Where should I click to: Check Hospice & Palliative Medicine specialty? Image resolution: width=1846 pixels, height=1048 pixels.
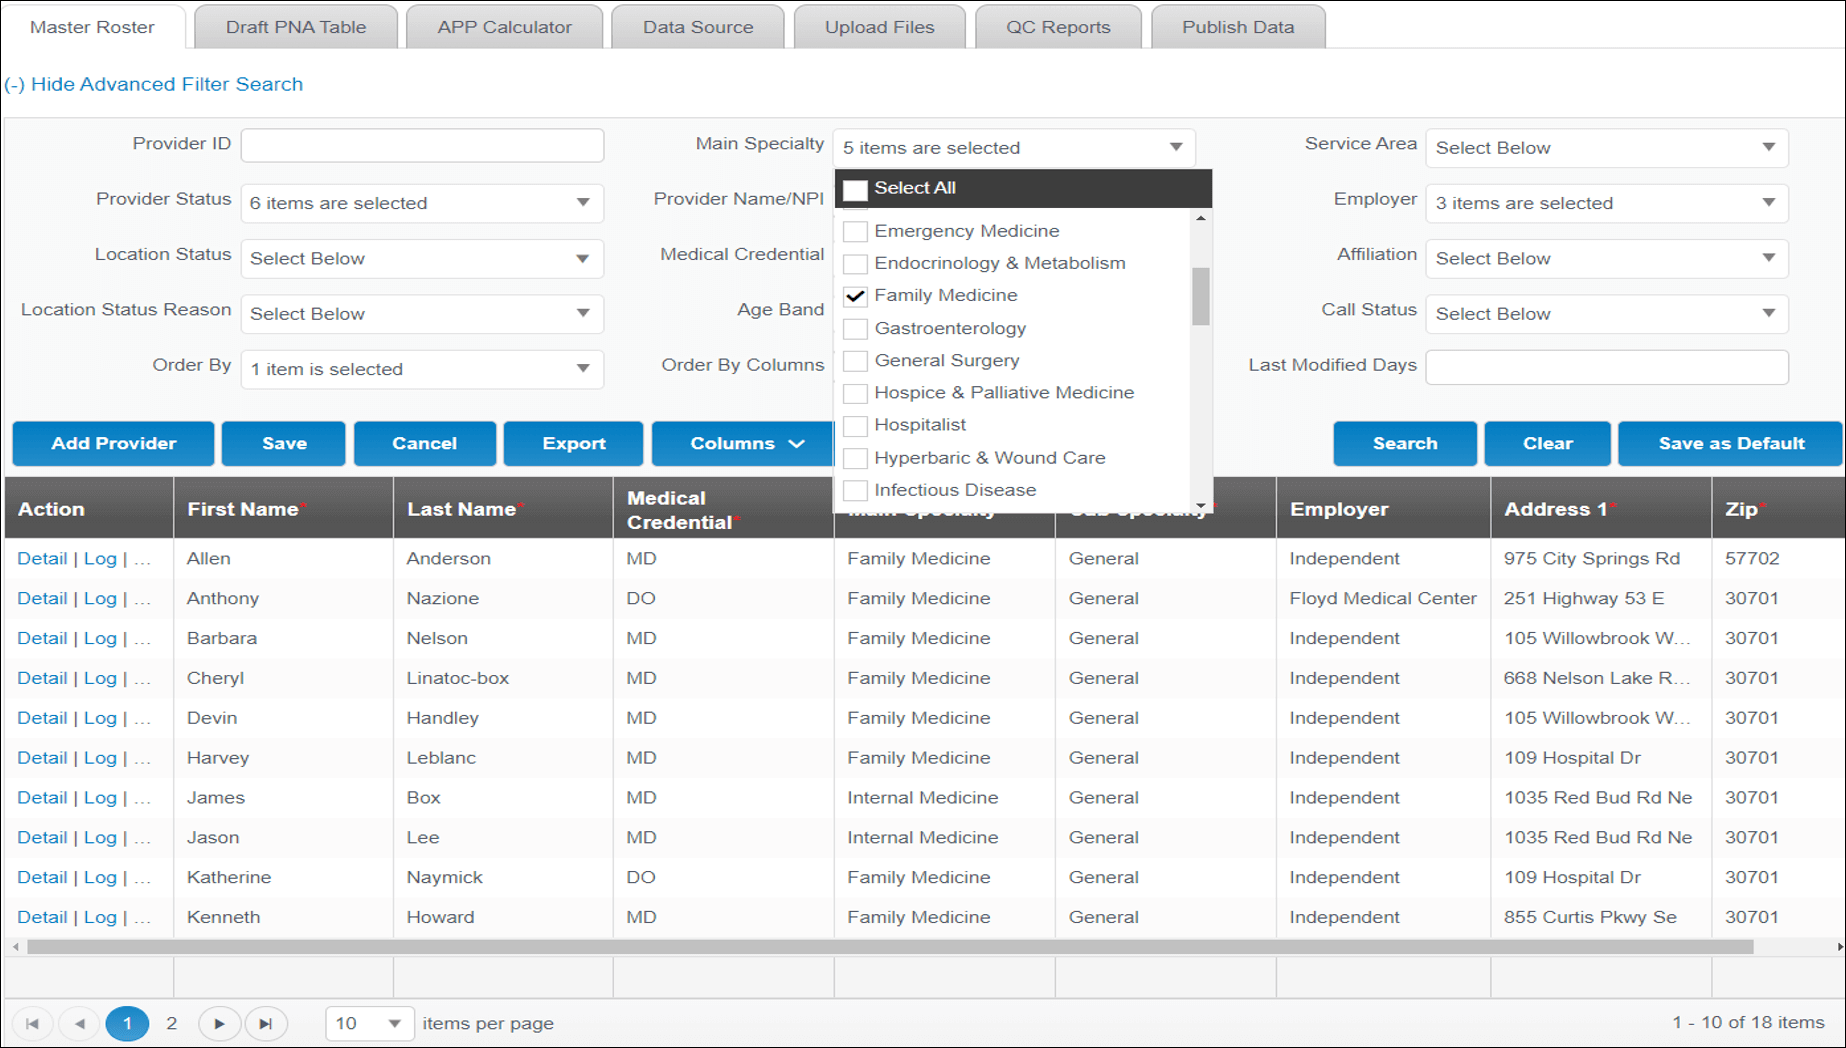855,393
